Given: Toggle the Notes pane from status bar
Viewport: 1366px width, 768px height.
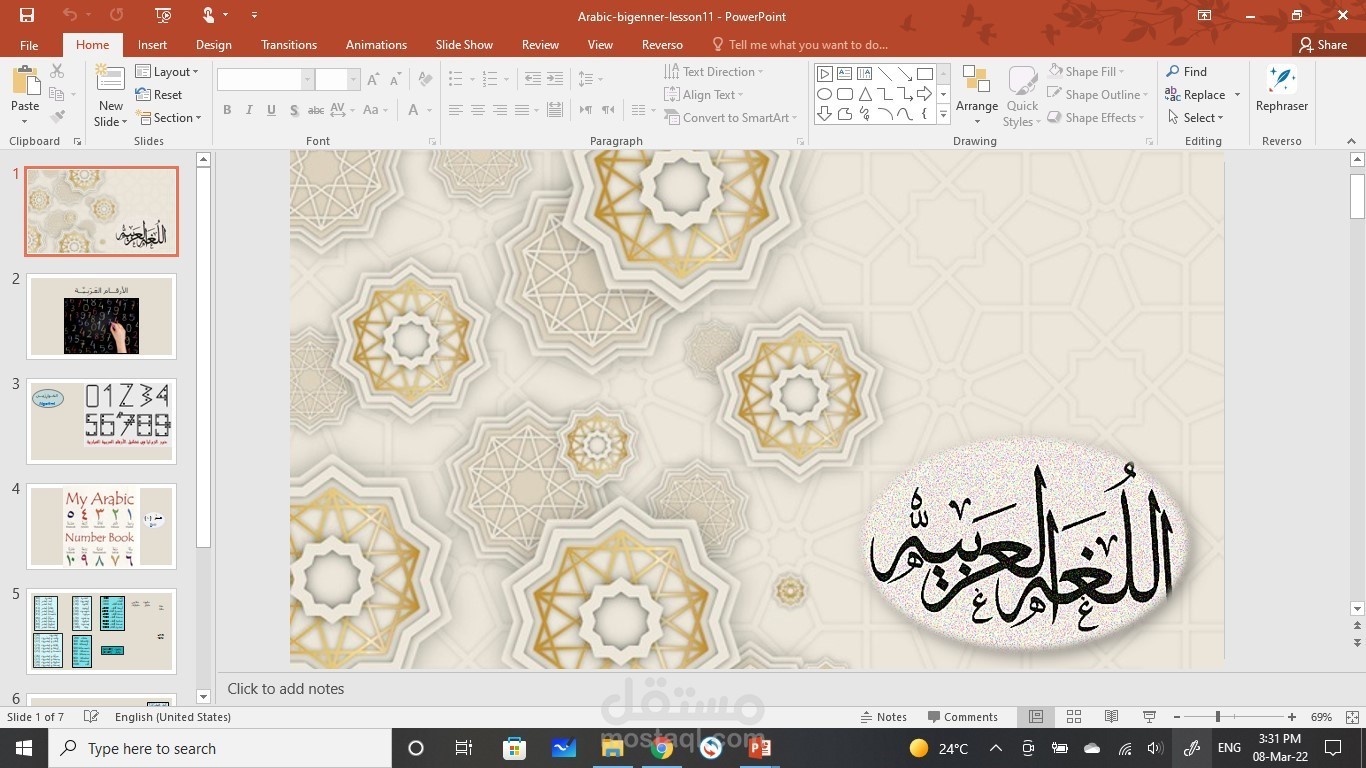Looking at the screenshot, I should [x=884, y=717].
